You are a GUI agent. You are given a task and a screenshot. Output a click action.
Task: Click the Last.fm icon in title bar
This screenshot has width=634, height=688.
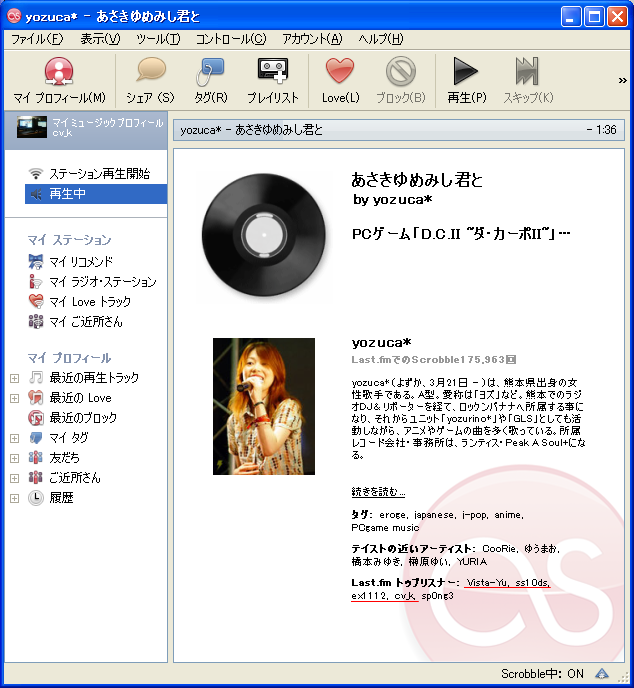(14, 16)
